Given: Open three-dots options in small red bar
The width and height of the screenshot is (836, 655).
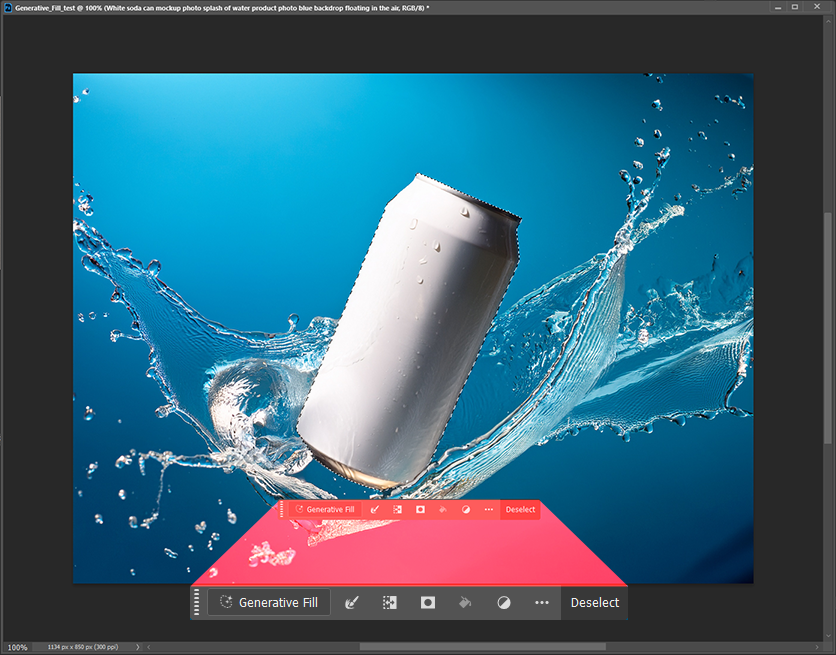Looking at the screenshot, I should pos(488,510).
